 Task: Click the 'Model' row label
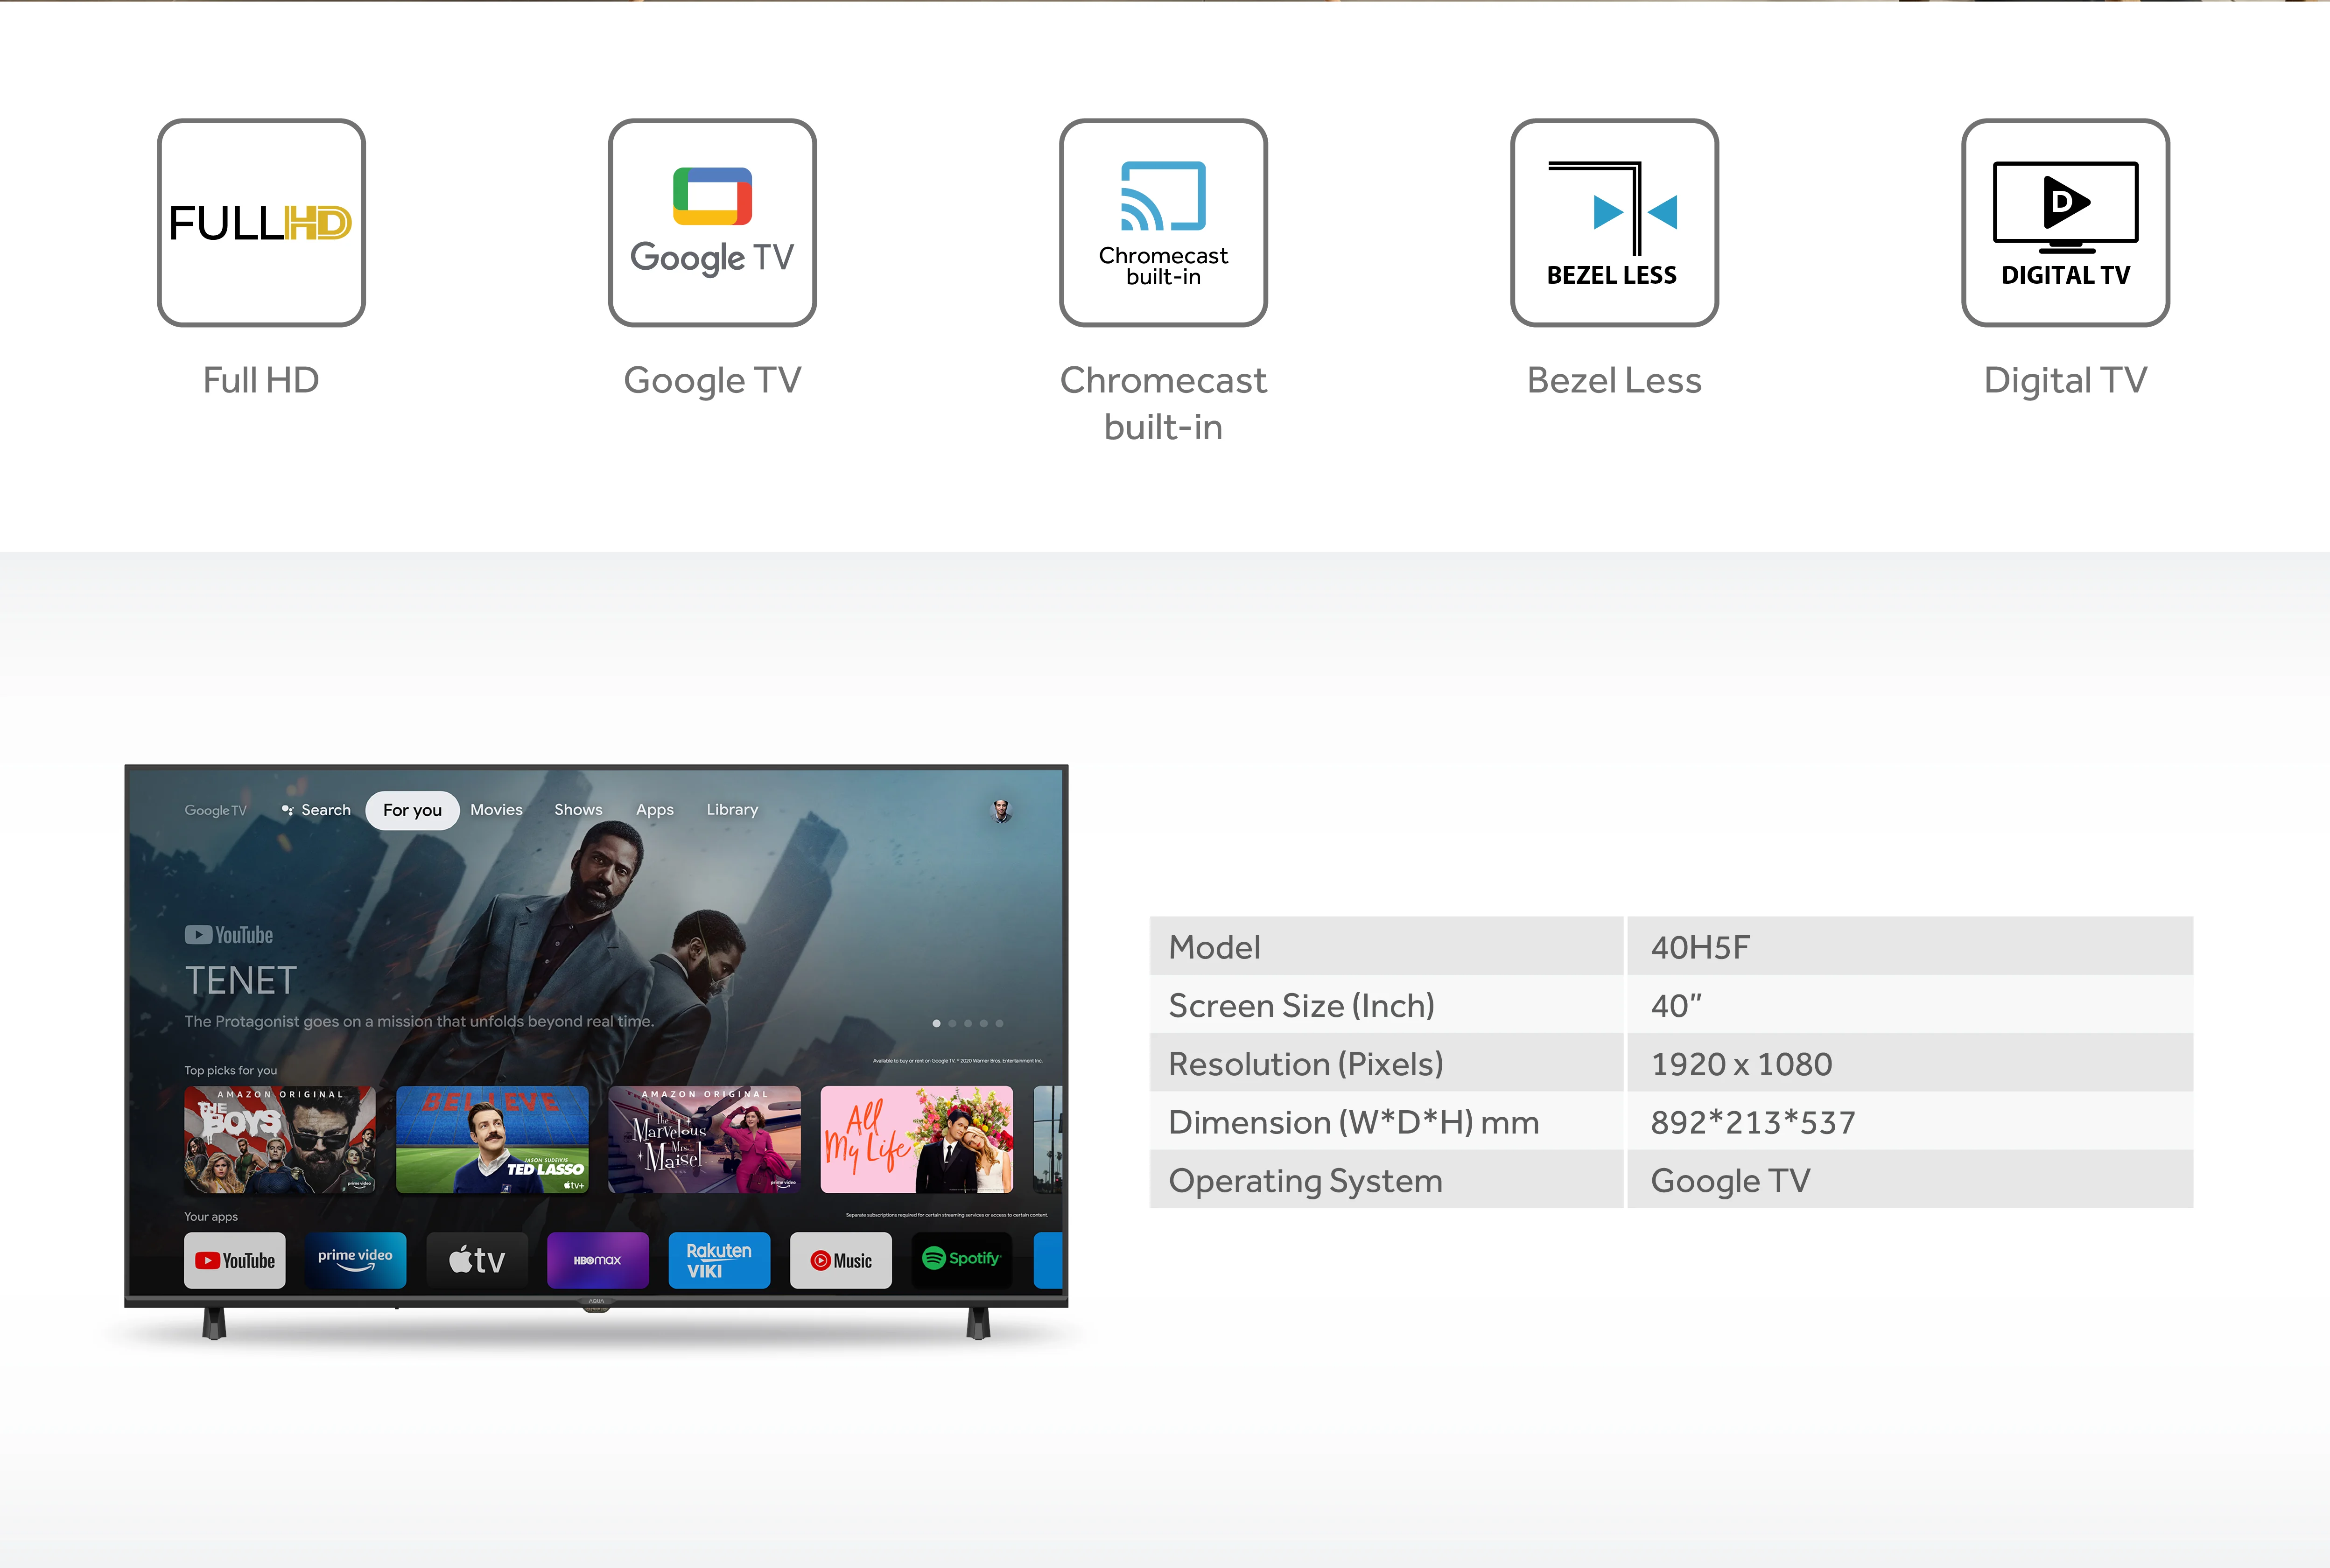pyautogui.click(x=1215, y=947)
